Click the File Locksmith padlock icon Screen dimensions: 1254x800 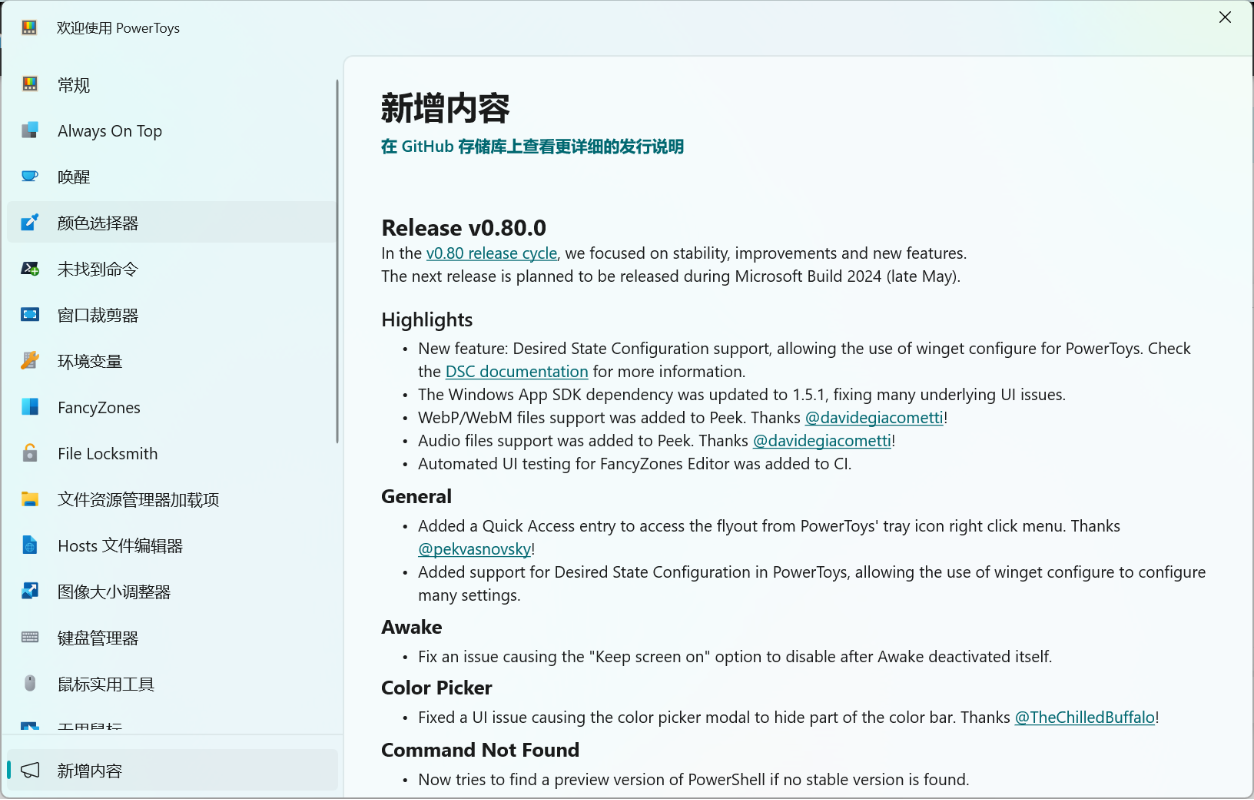click(30, 453)
